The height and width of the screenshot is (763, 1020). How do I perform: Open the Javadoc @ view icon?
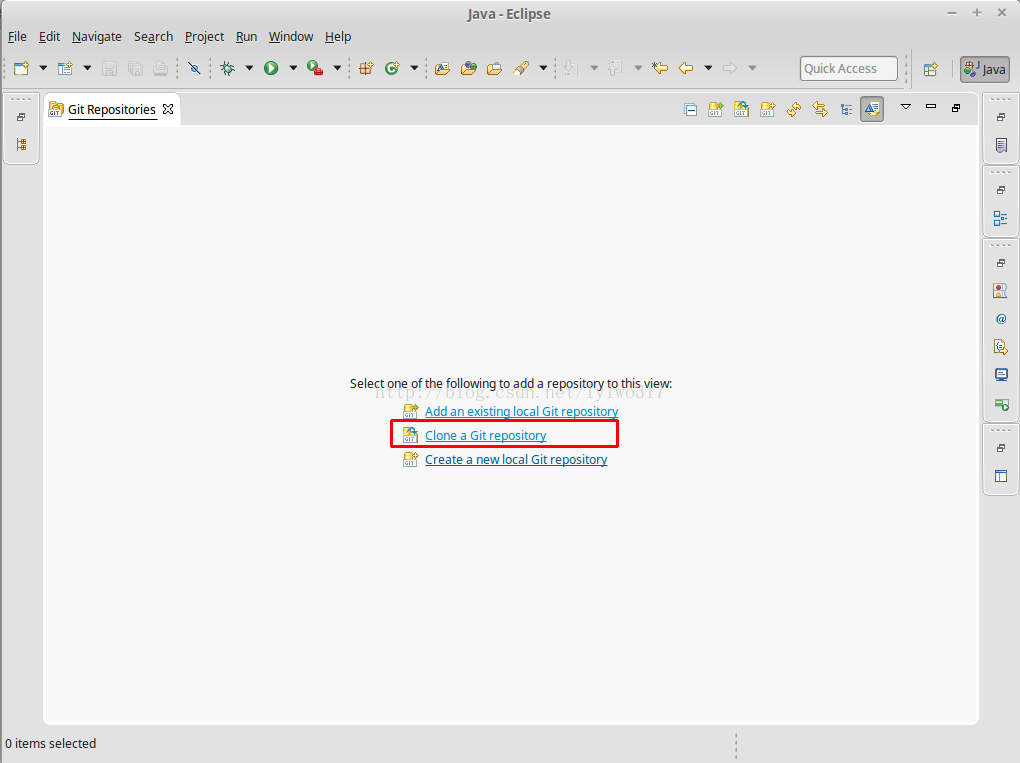1001,319
